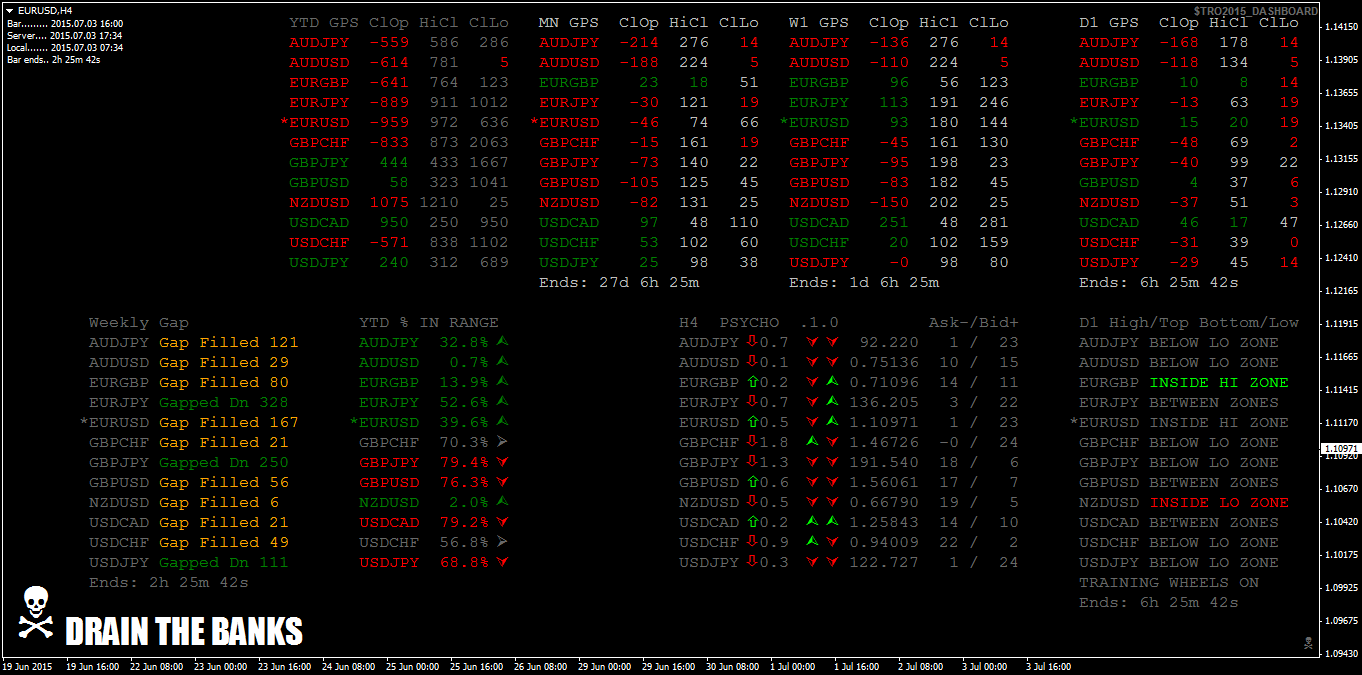Click green up arrow beside AUDUSD 0.7%
Viewport: 1362px width, 675px height.
point(502,362)
